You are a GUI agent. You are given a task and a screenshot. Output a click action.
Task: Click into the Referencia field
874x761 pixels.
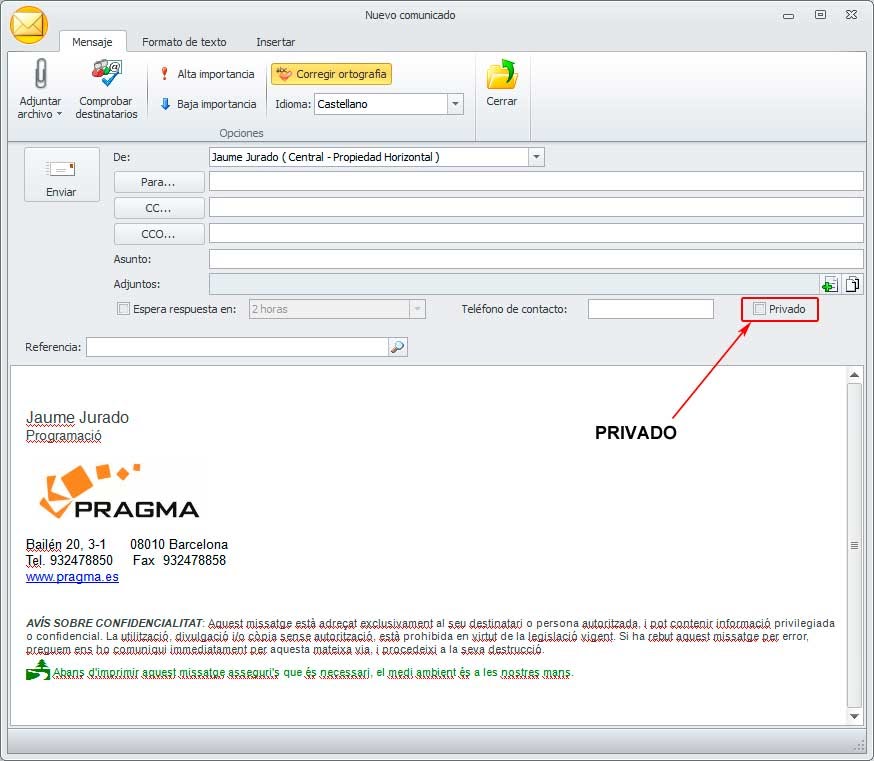coord(237,347)
